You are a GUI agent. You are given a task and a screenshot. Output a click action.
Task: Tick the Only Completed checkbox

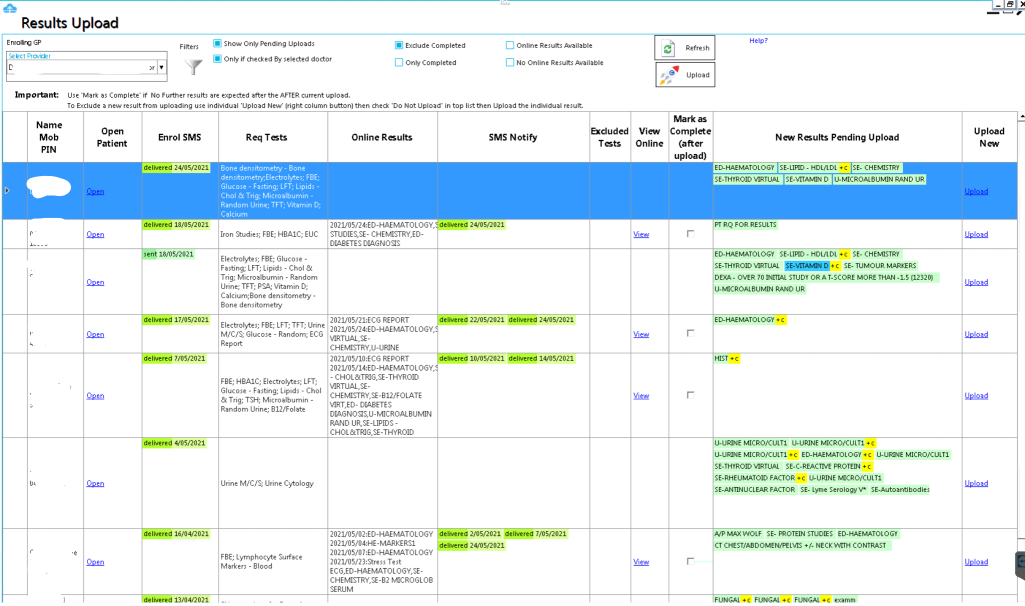pos(399,63)
